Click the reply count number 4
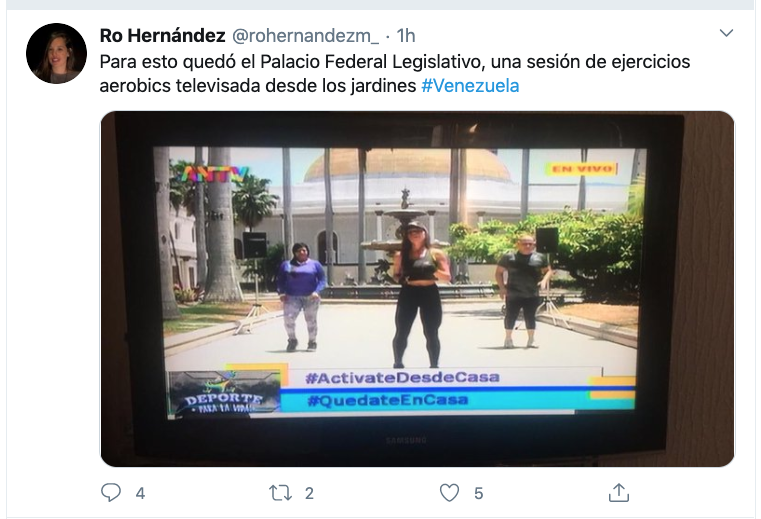This screenshot has height=519, width=761. point(140,493)
